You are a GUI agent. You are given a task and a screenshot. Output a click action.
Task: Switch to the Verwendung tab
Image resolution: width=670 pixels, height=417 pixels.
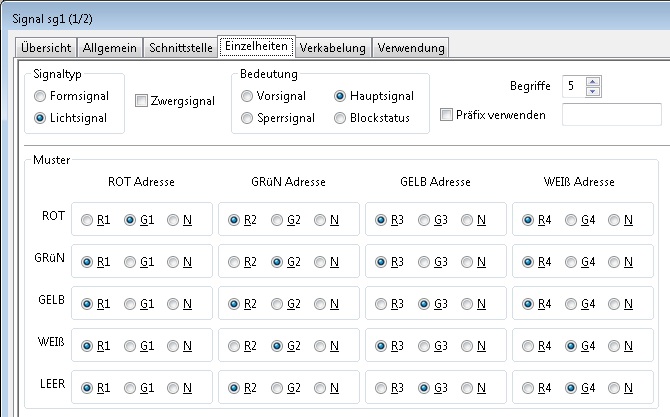coord(410,47)
